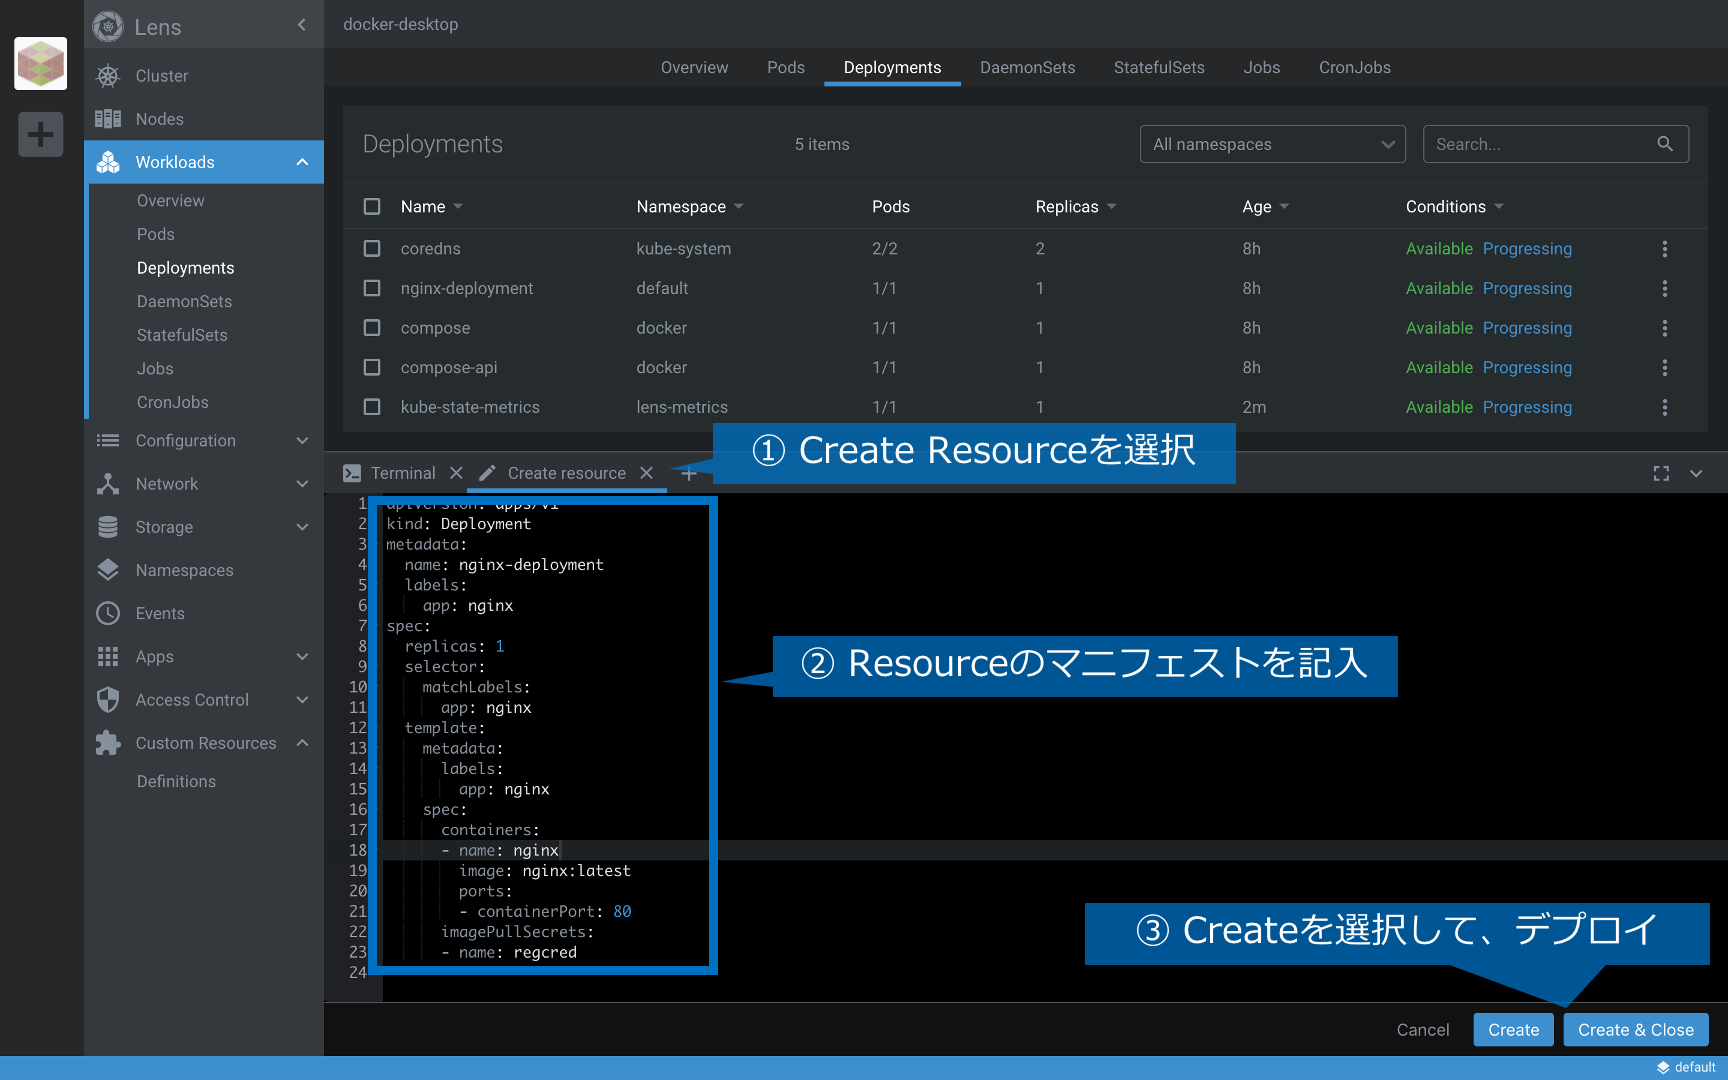
Task: Click the search magnifier icon
Action: tap(1664, 144)
